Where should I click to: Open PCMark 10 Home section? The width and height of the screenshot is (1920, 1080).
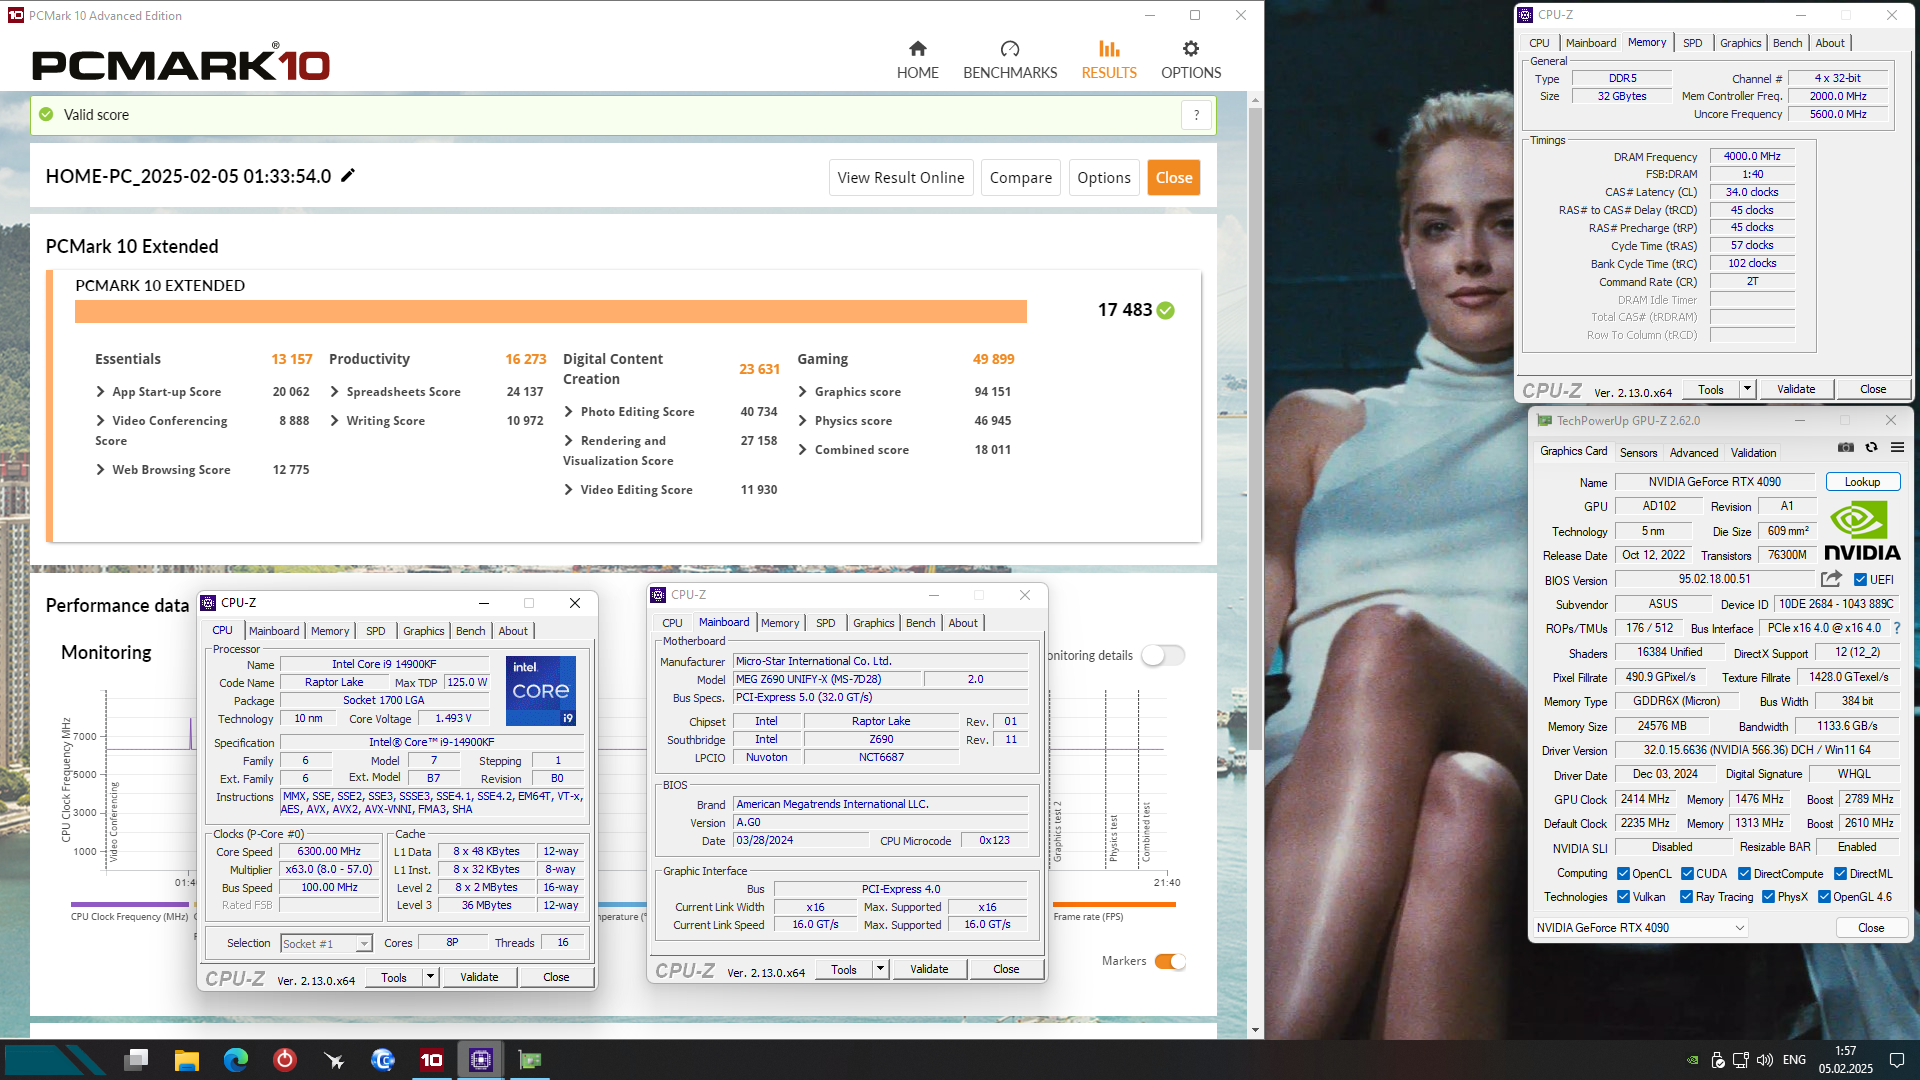(917, 60)
